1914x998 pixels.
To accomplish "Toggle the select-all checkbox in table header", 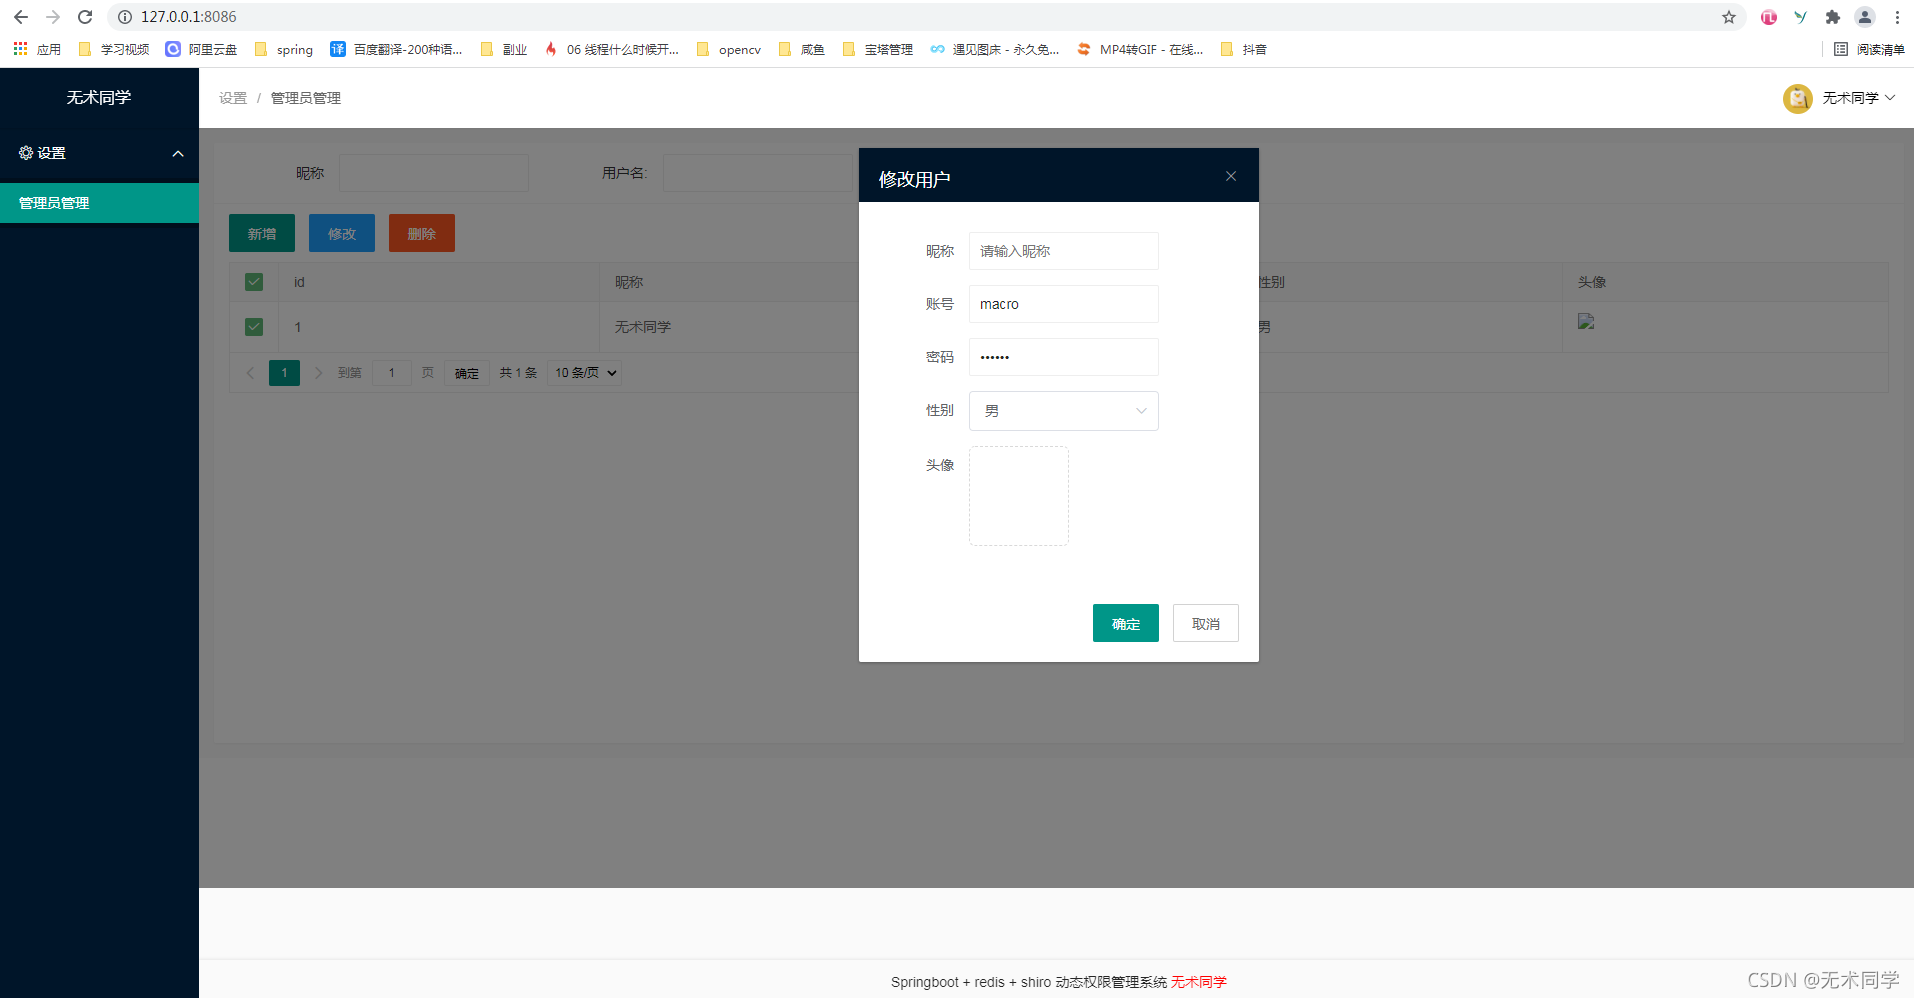I will coord(254,282).
